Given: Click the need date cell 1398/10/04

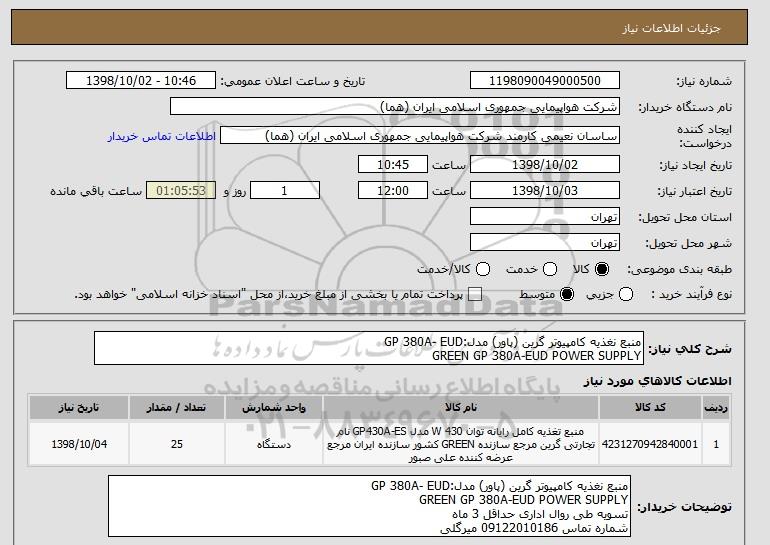Looking at the screenshot, I should pyautogui.click(x=79, y=444).
